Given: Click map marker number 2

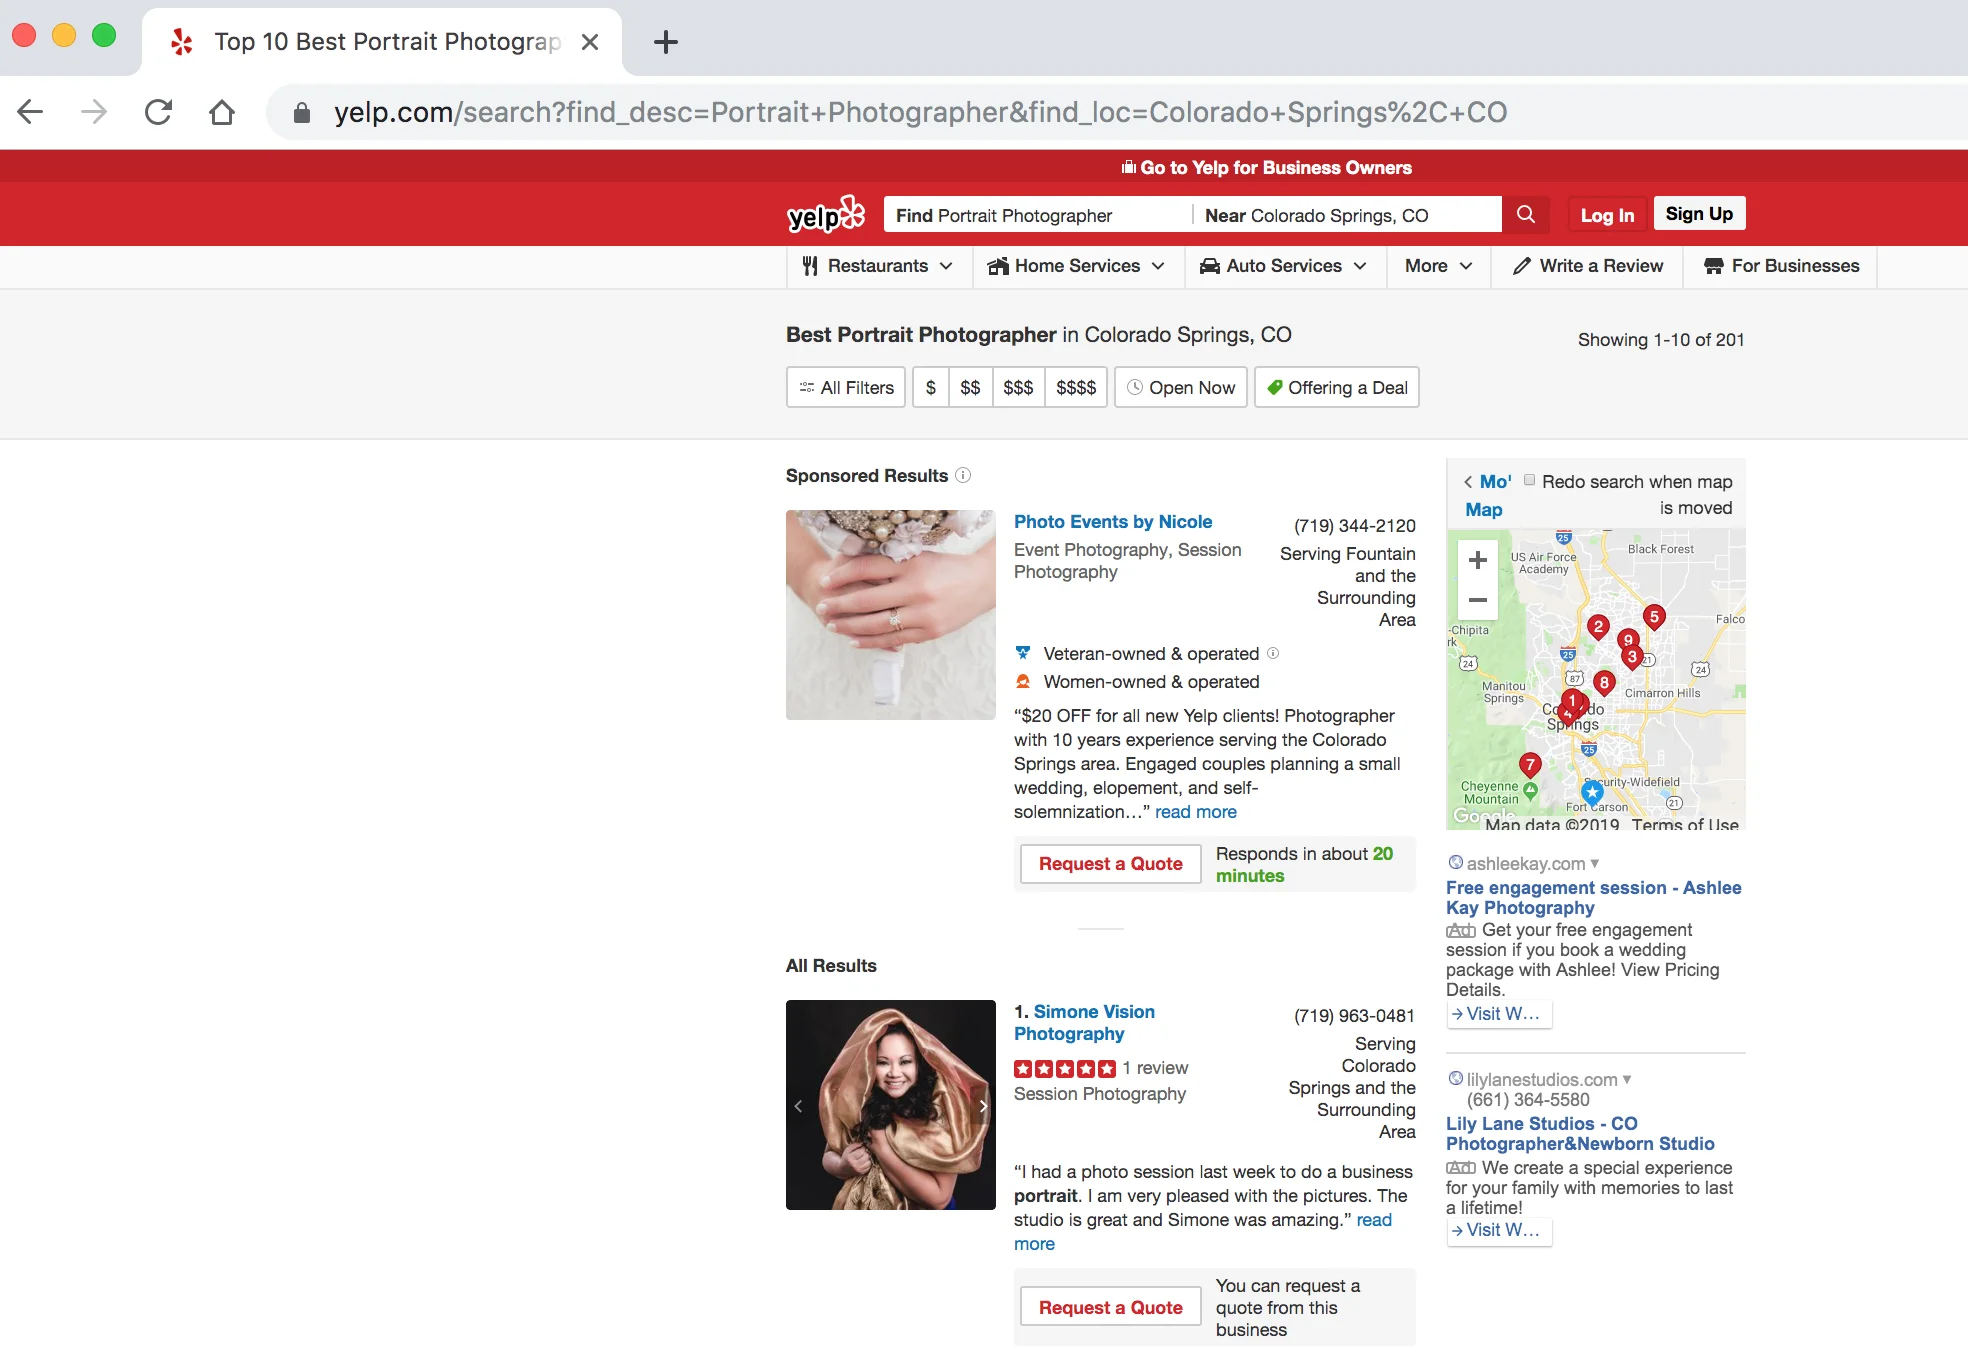Looking at the screenshot, I should pyautogui.click(x=1598, y=627).
